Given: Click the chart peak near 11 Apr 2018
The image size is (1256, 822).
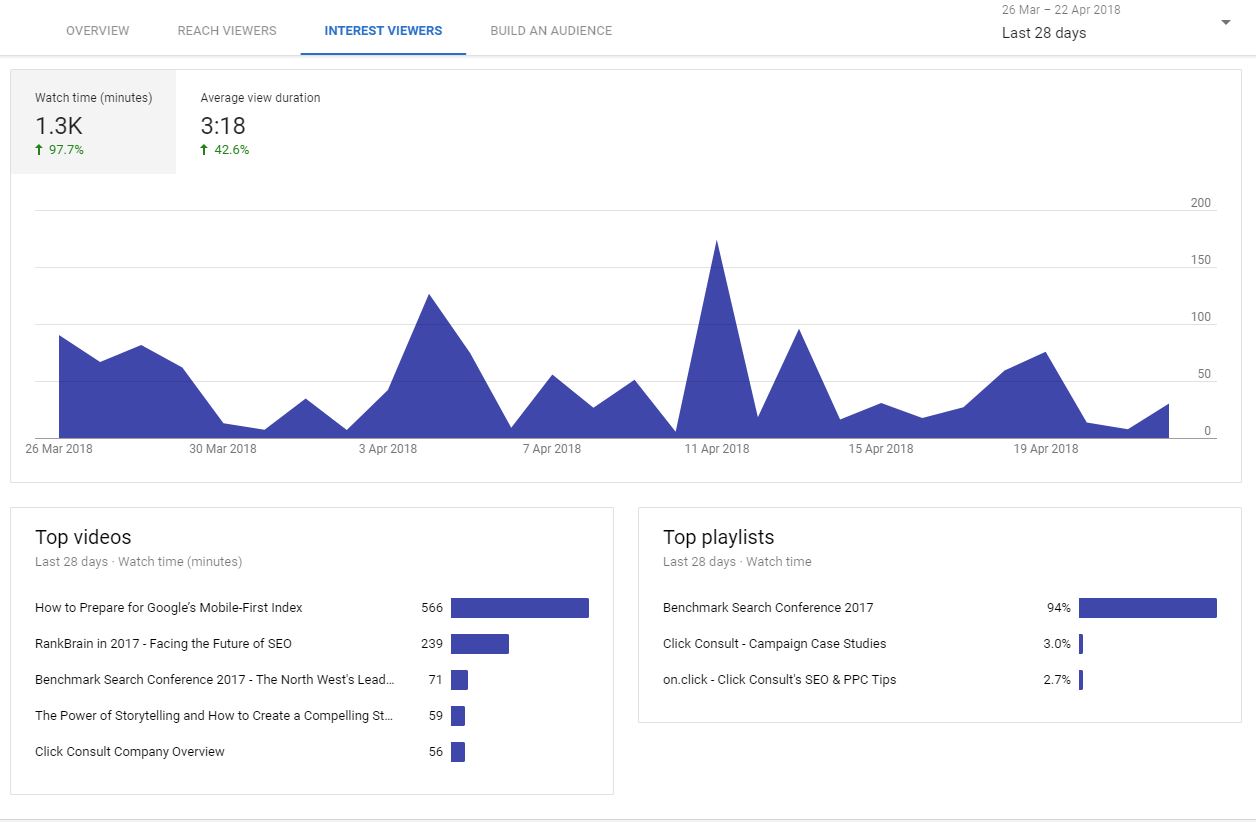Looking at the screenshot, I should pyautogui.click(x=716, y=242).
